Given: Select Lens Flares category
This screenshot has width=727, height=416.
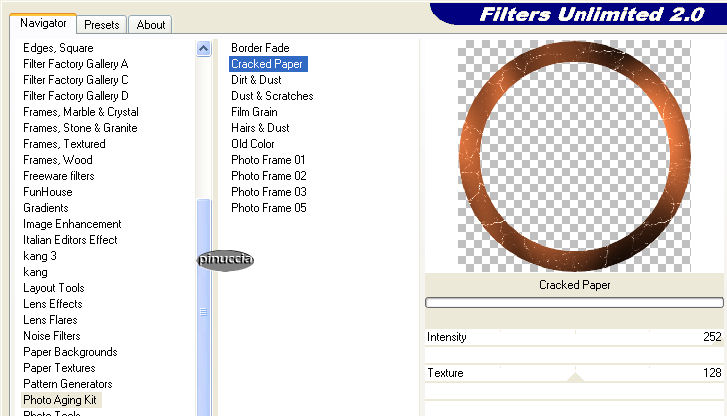Looking at the screenshot, I should [x=50, y=320].
